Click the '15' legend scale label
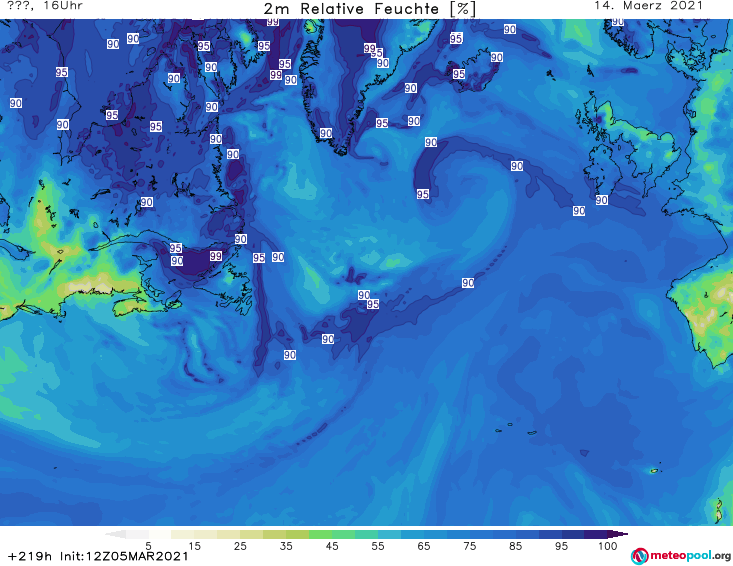This screenshot has width=733, height=566. (x=194, y=546)
